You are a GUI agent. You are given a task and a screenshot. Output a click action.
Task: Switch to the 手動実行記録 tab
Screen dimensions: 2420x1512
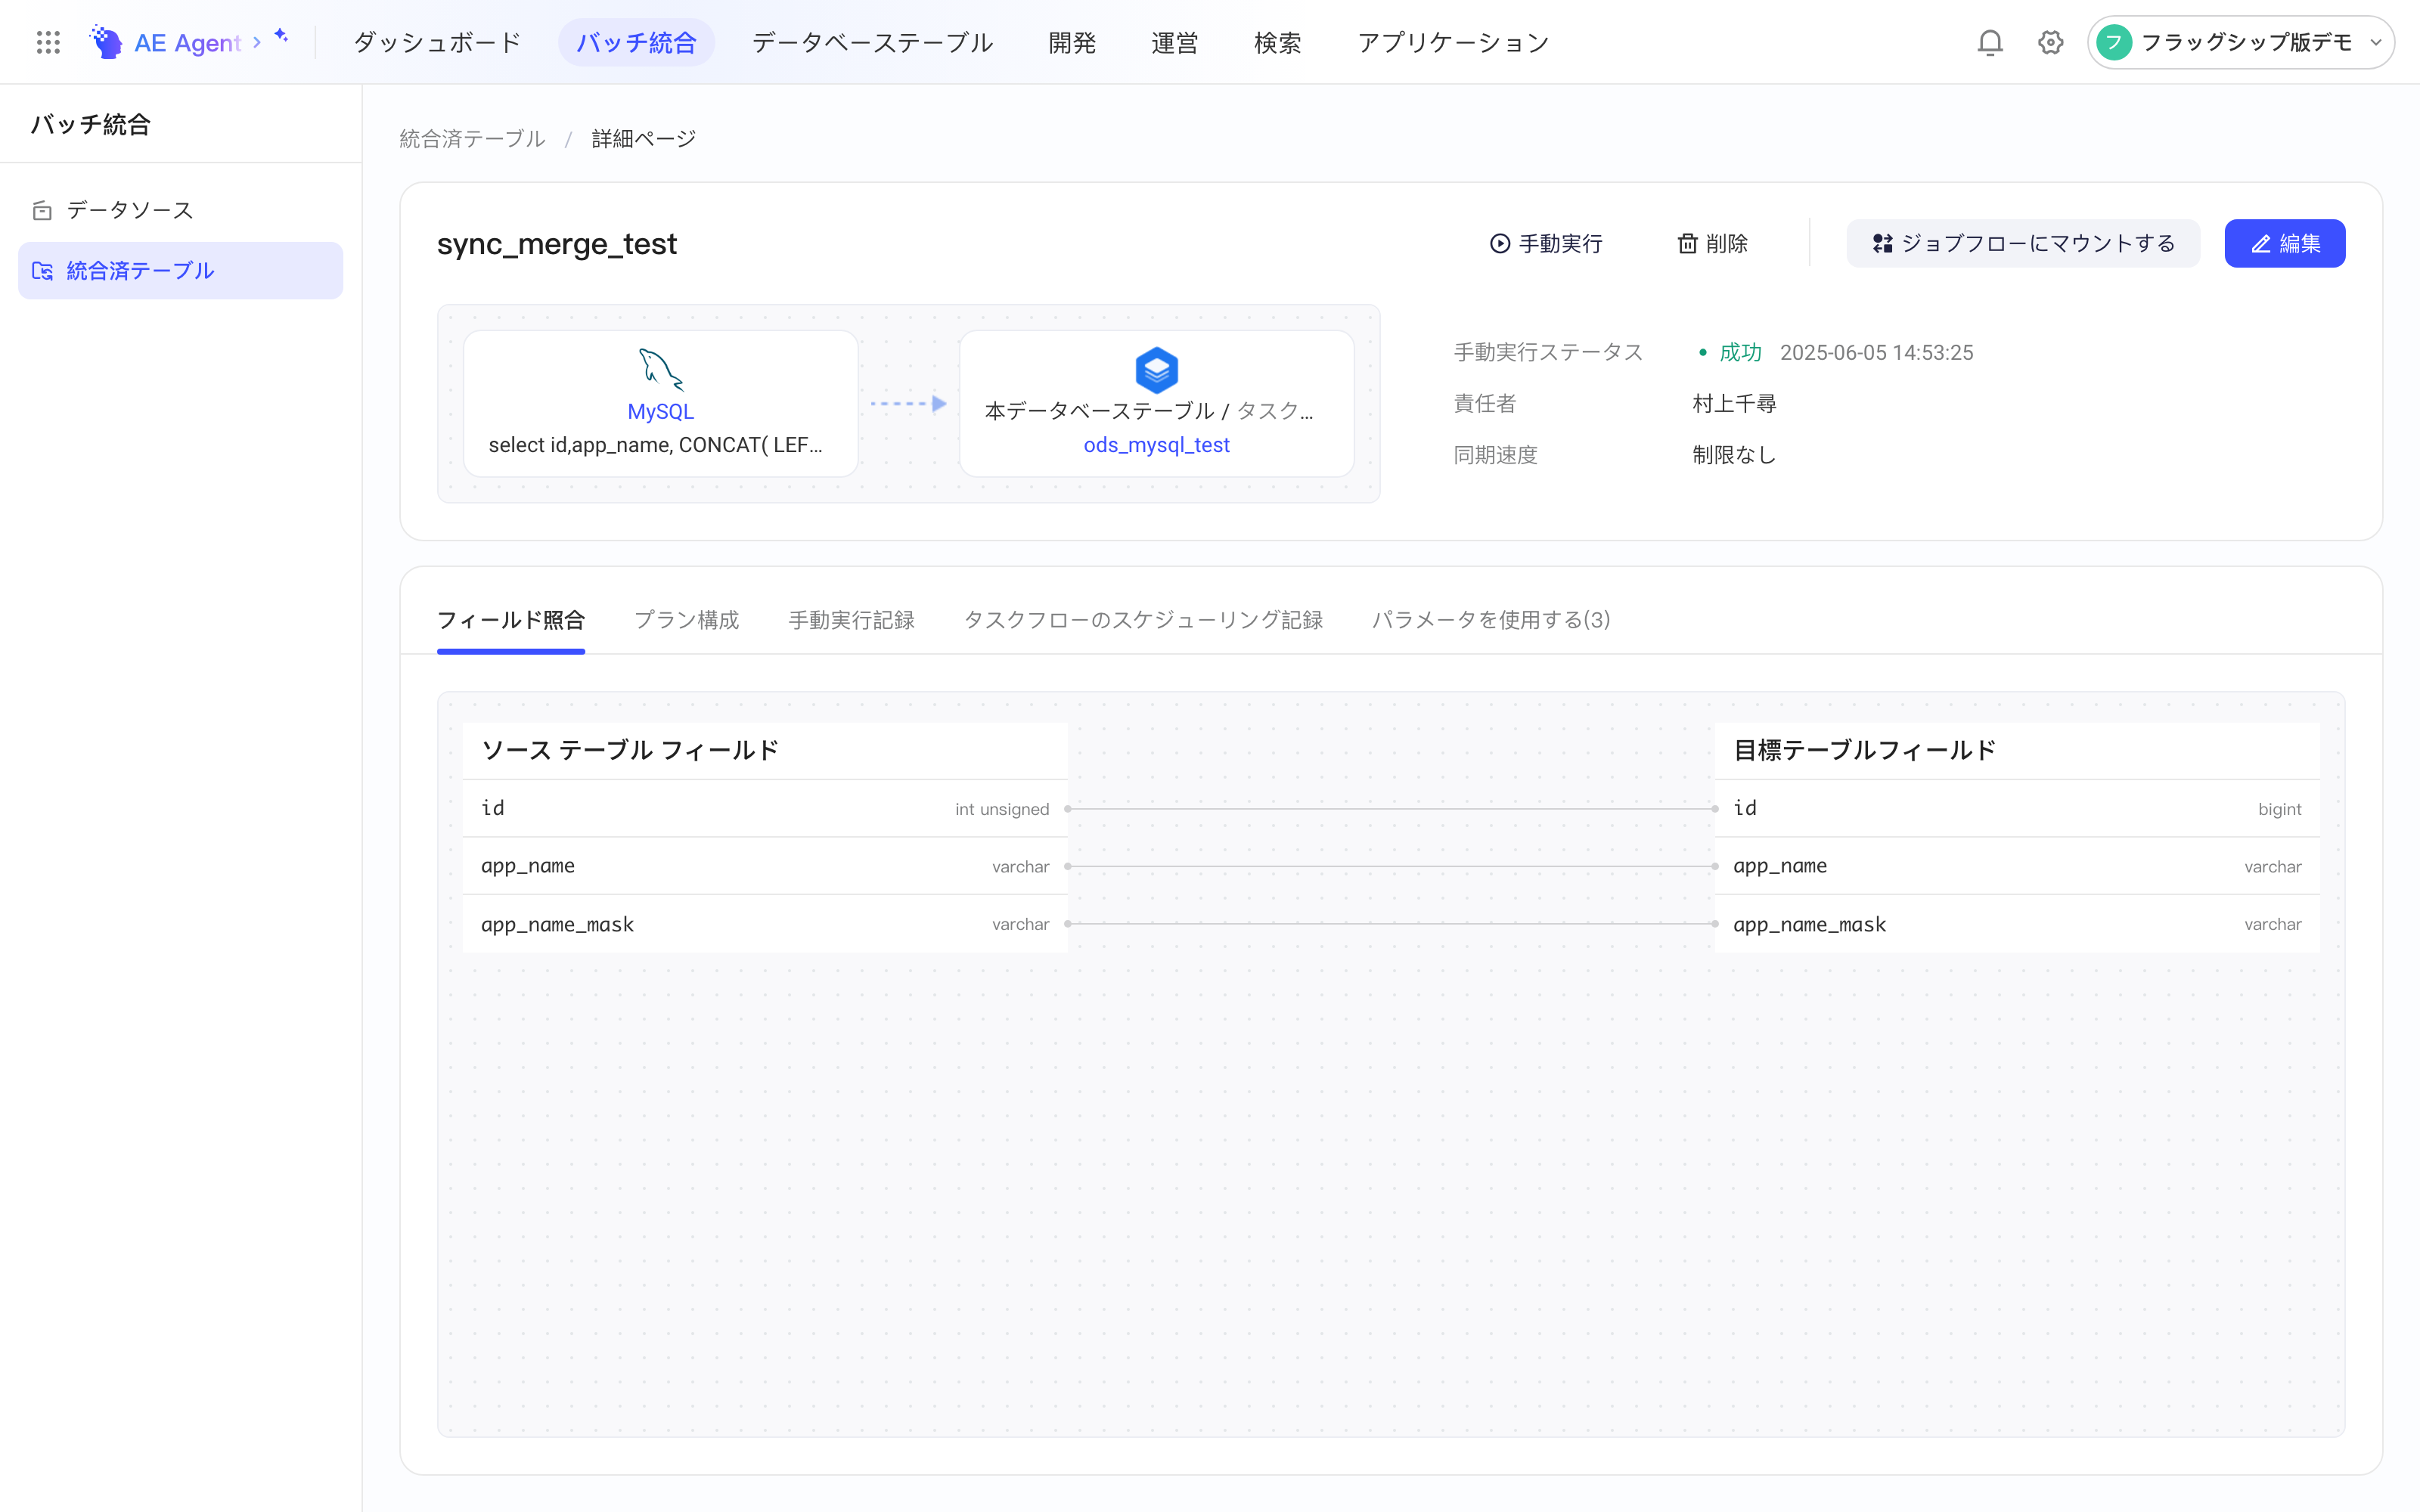click(x=851, y=620)
